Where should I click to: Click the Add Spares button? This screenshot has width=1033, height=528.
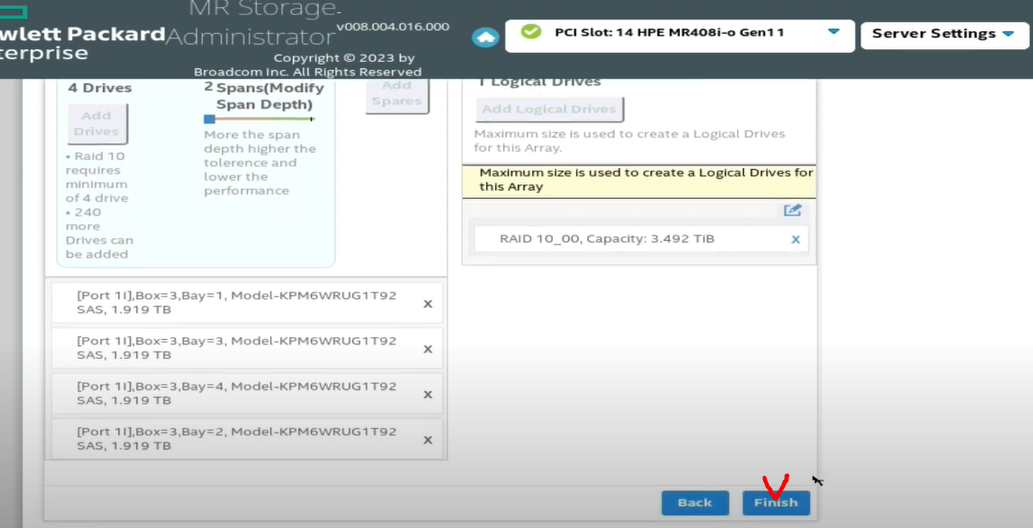point(397,94)
